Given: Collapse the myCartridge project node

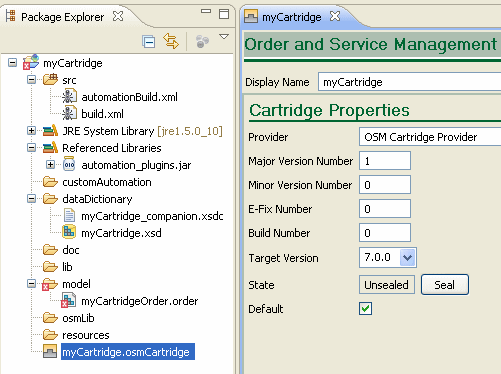Looking at the screenshot, I should click(12, 63).
